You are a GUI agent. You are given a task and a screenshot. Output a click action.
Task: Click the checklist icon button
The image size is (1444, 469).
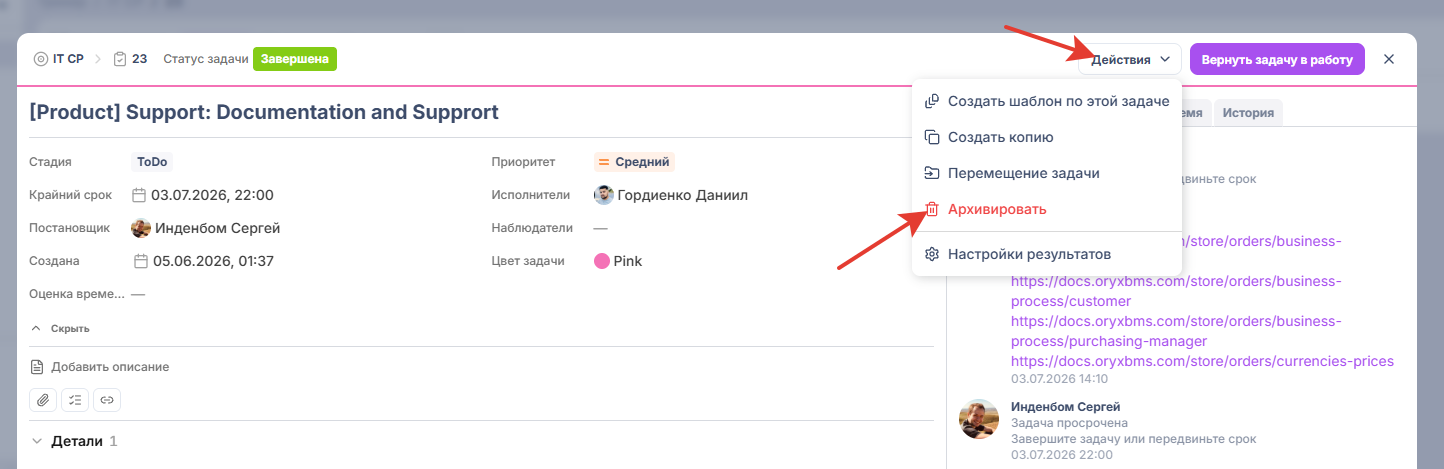coord(75,400)
